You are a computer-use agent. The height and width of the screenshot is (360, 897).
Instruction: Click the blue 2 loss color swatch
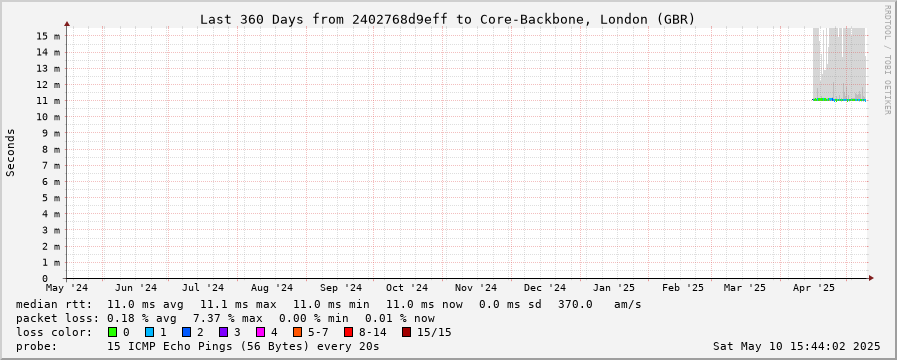pyautogui.click(x=186, y=332)
